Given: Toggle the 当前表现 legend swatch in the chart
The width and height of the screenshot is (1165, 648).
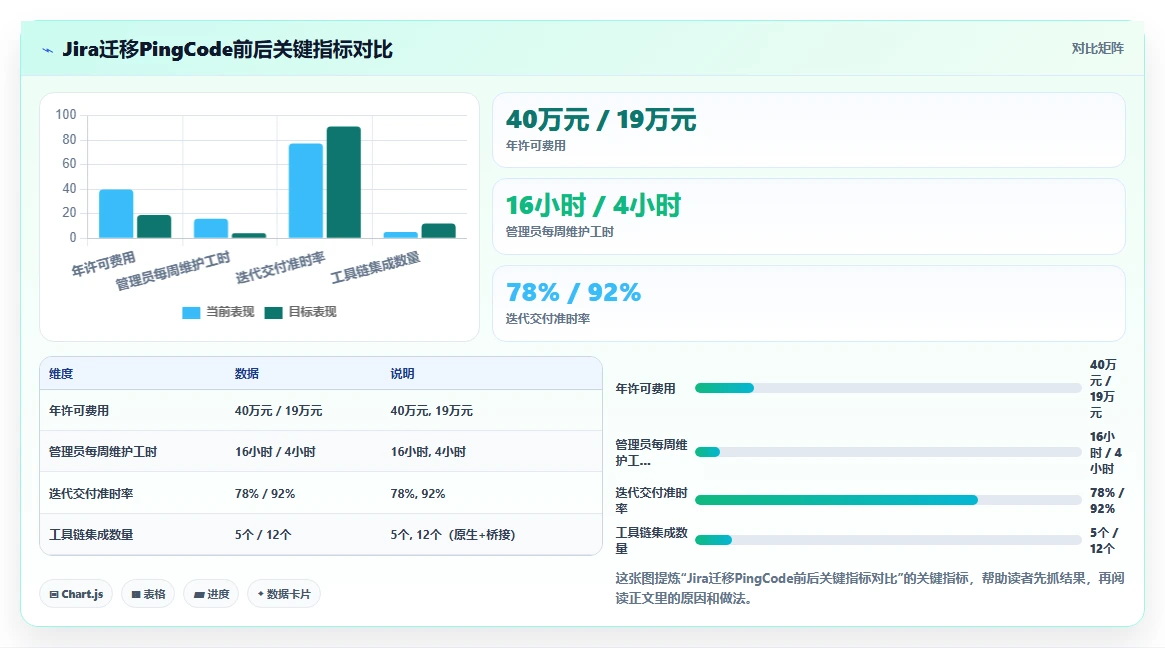Looking at the screenshot, I should click(191, 313).
